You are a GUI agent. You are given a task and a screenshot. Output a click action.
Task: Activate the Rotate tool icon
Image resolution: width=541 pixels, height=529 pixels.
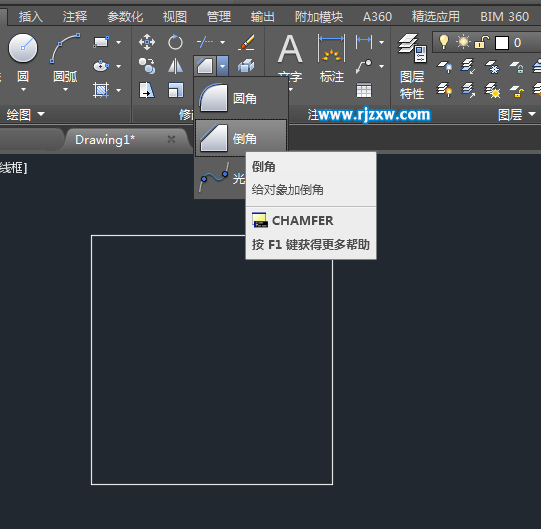pyautogui.click(x=175, y=42)
